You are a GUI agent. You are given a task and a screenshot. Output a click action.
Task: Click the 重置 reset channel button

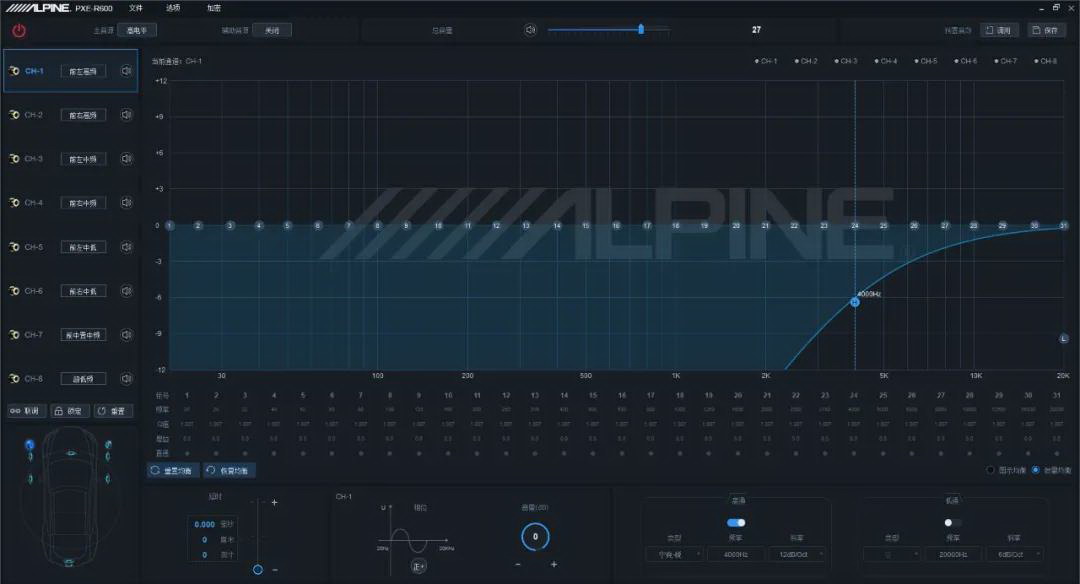tap(112, 410)
